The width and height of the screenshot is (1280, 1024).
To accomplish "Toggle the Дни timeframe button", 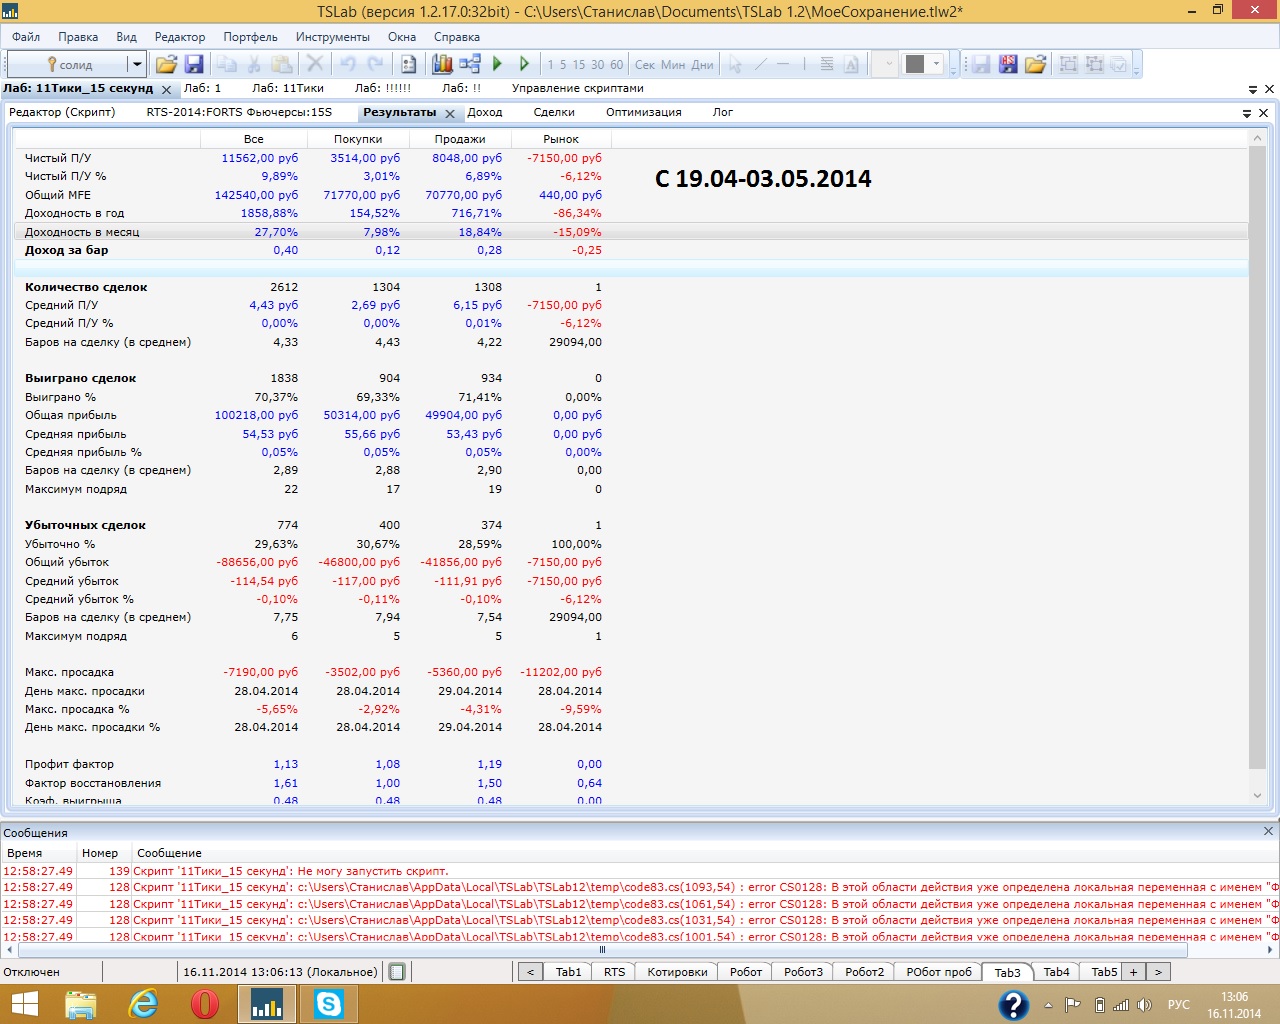I will click(x=703, y=65).
